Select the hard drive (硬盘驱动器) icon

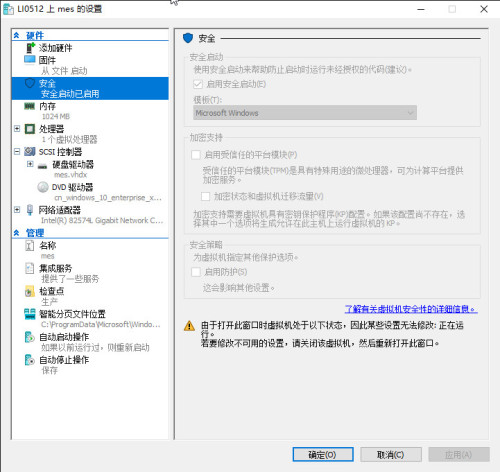(43, 165)
